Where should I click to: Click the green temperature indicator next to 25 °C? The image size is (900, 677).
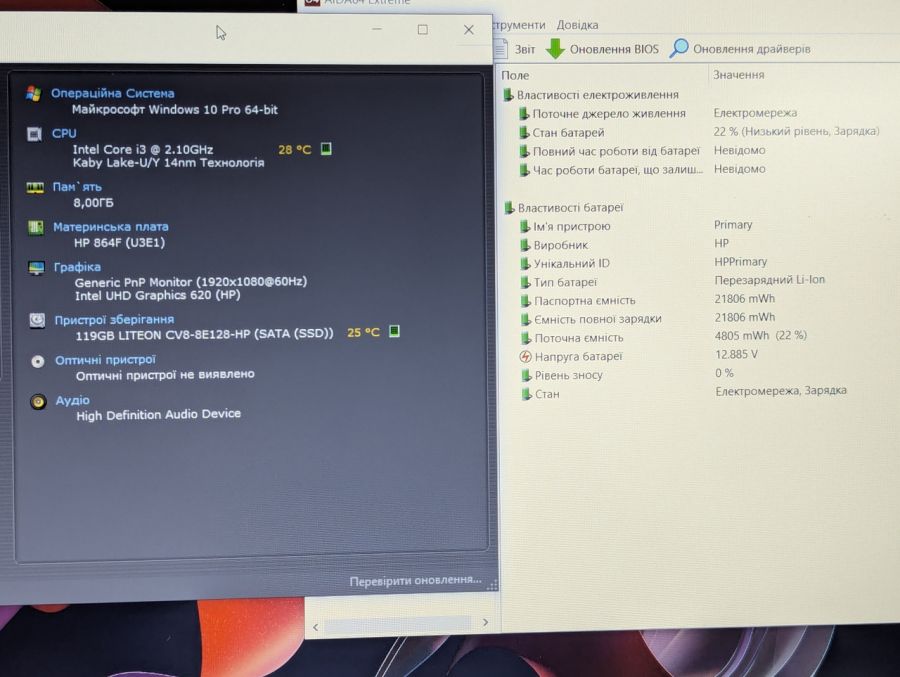[394, 331]
